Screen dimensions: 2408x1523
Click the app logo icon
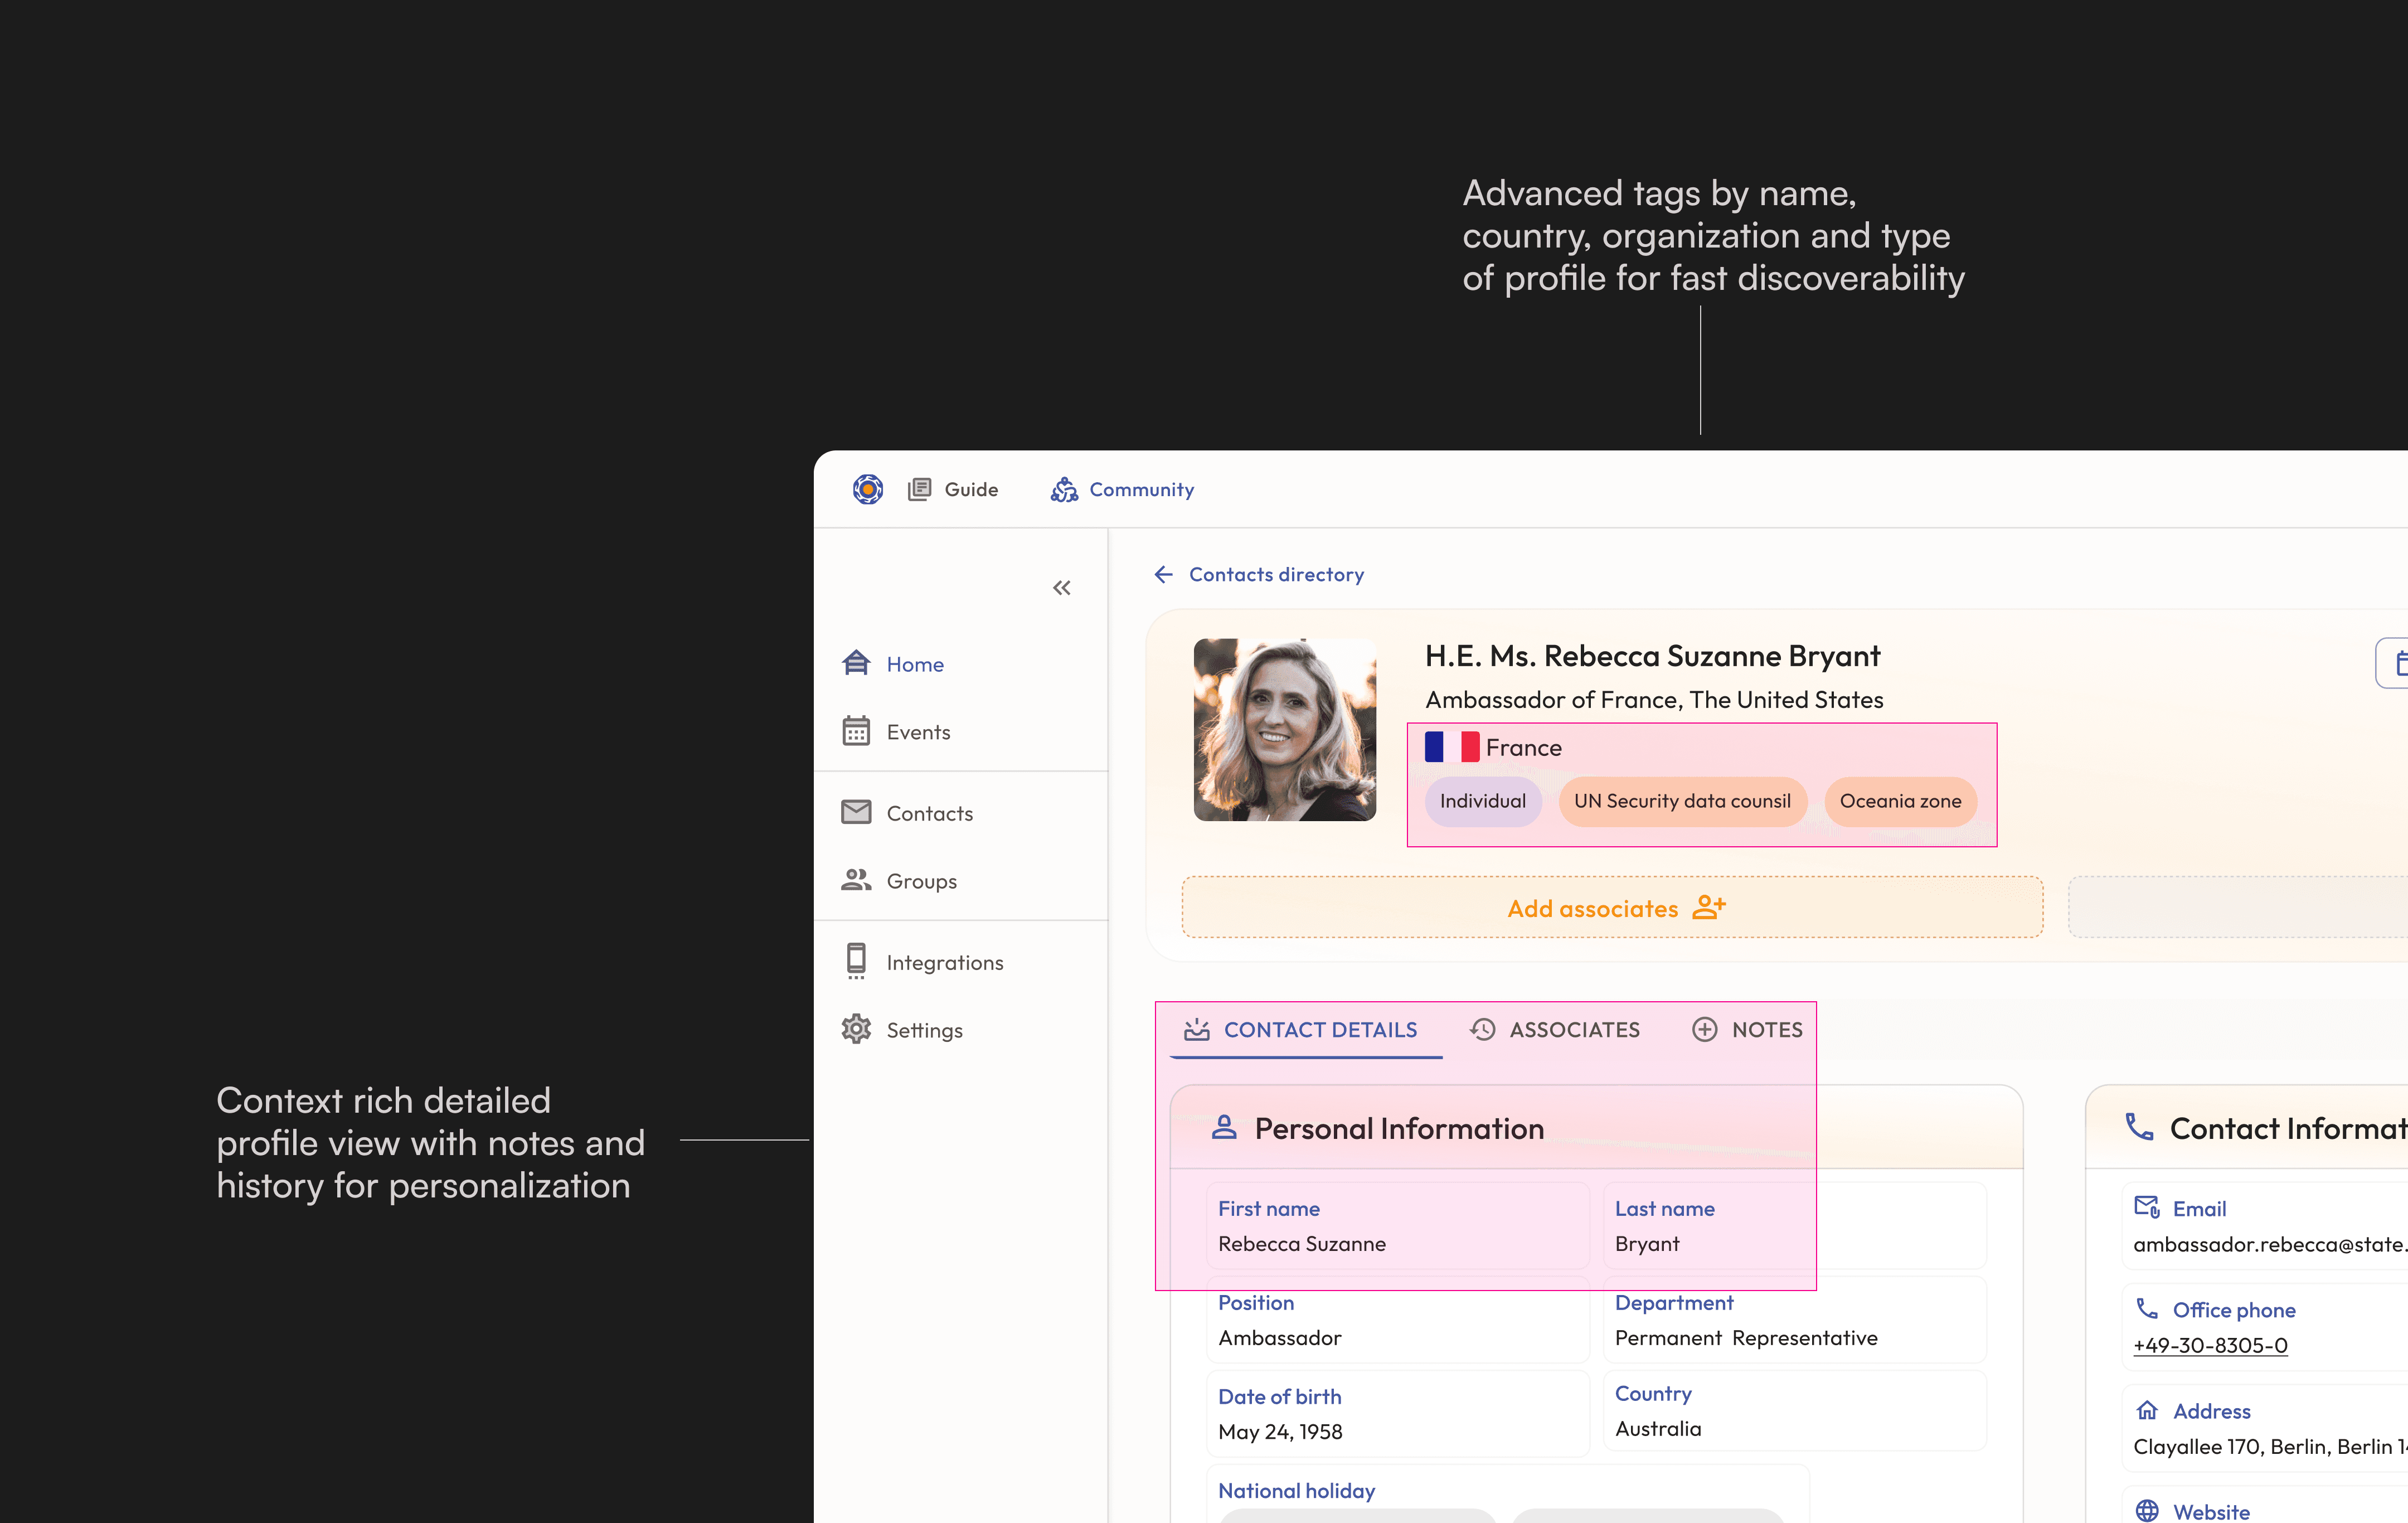(867, 489)
